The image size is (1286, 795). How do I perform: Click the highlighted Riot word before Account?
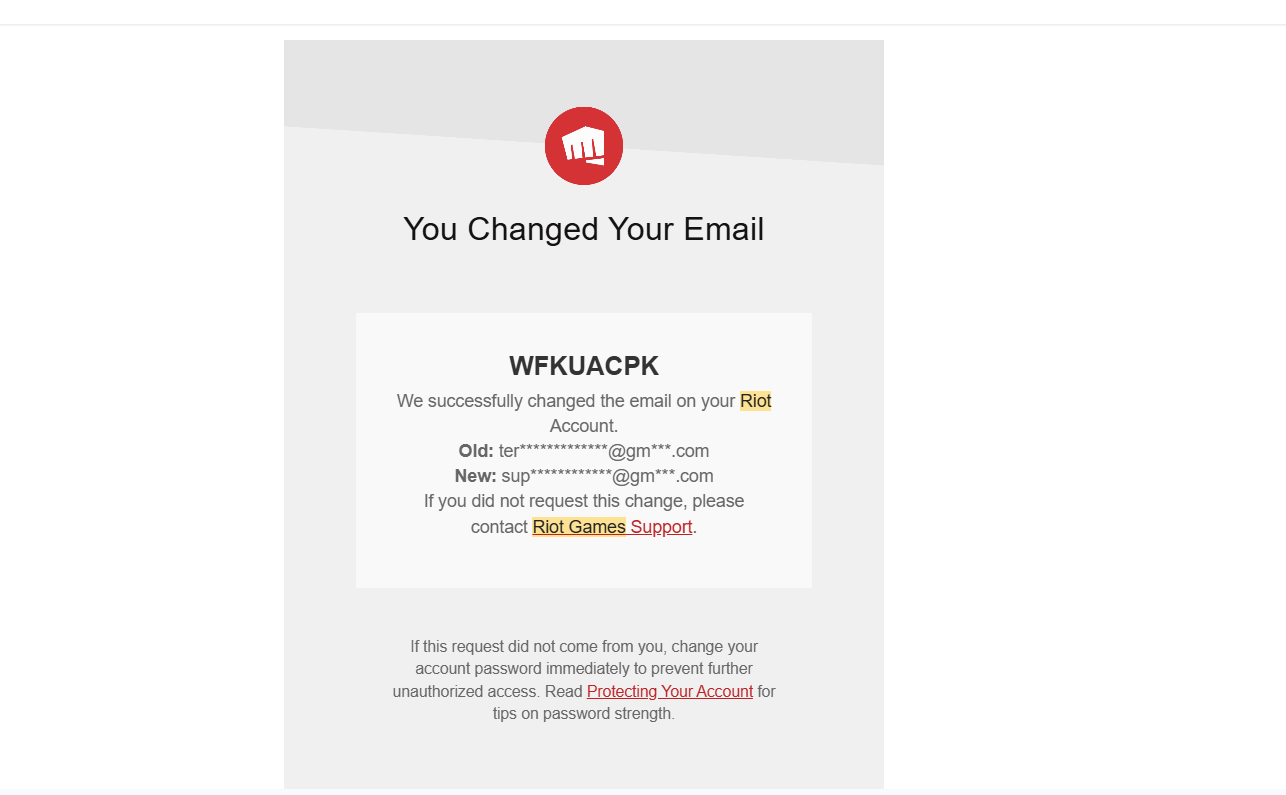tap(755, 401)
